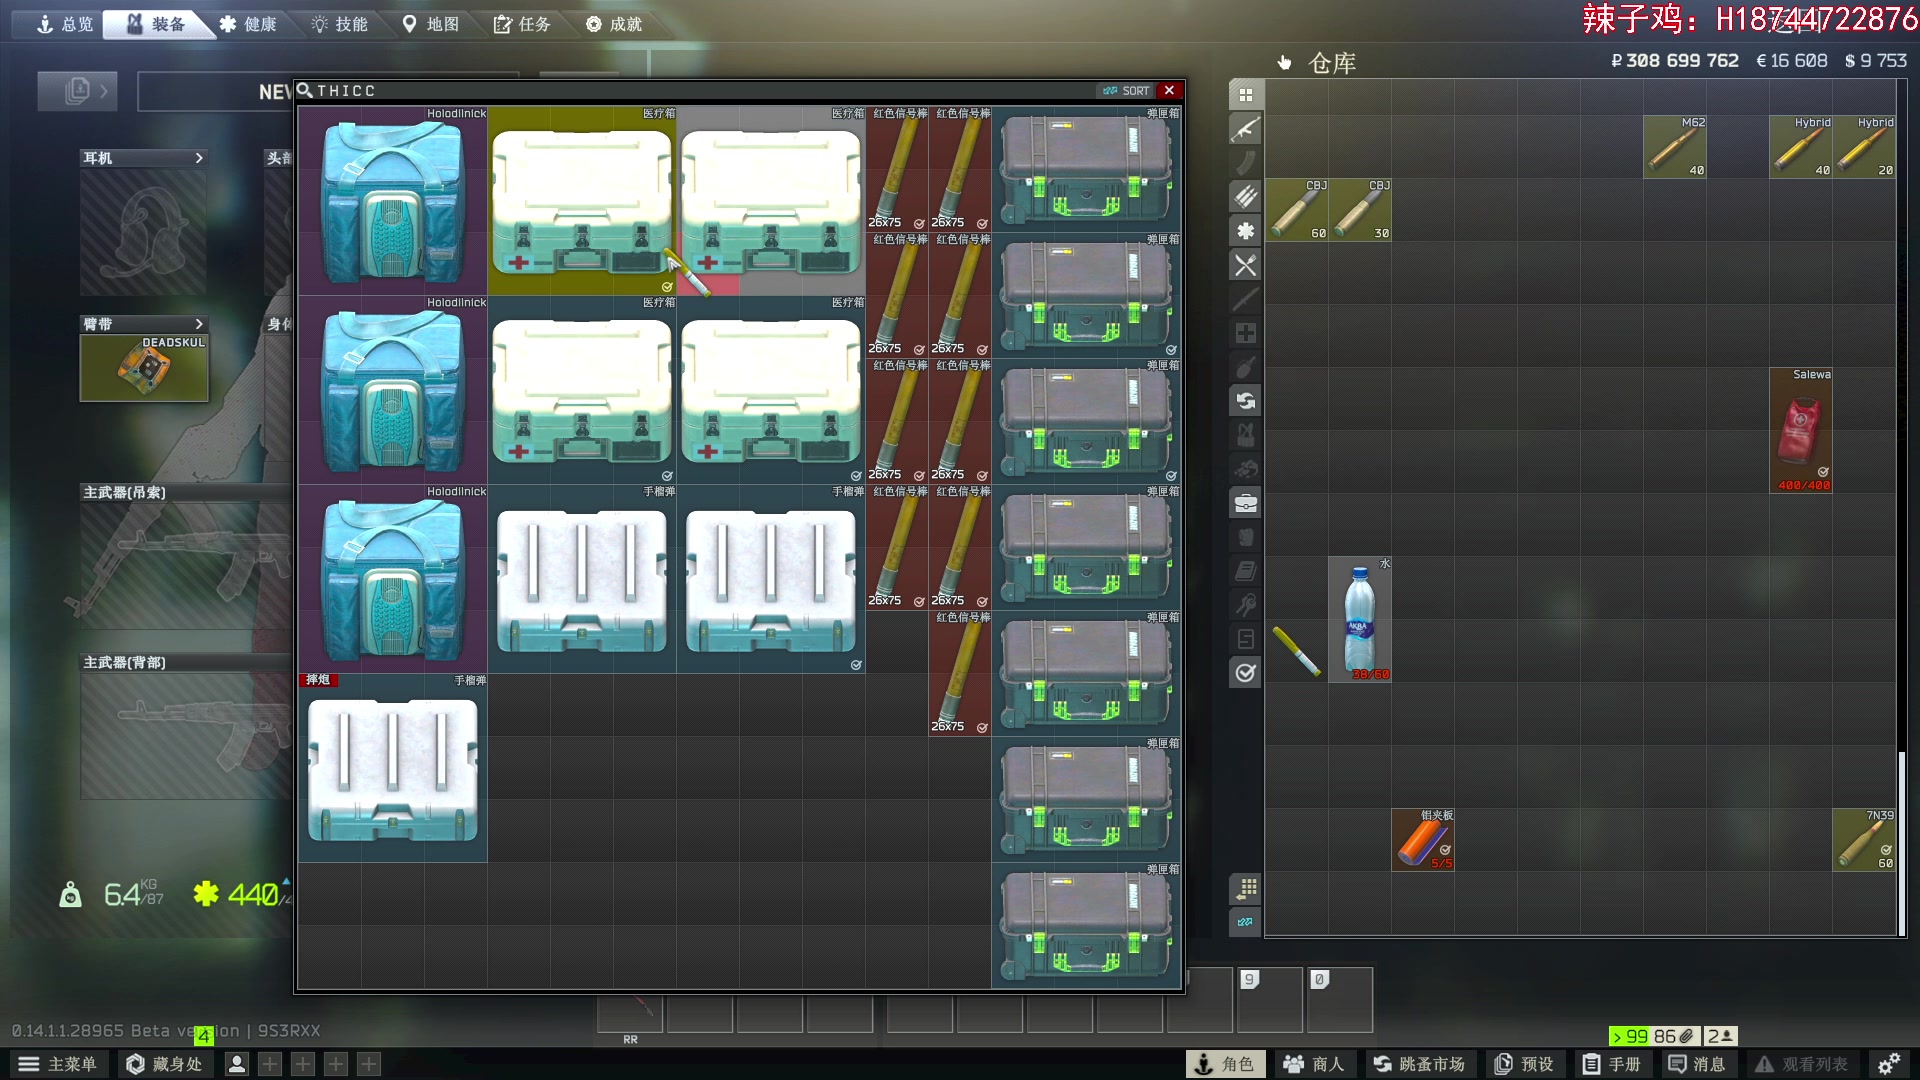Viewport: 1920px width, 1080px height.
Task: Filter stash by grenades icon
Action: coord(1245,367)
